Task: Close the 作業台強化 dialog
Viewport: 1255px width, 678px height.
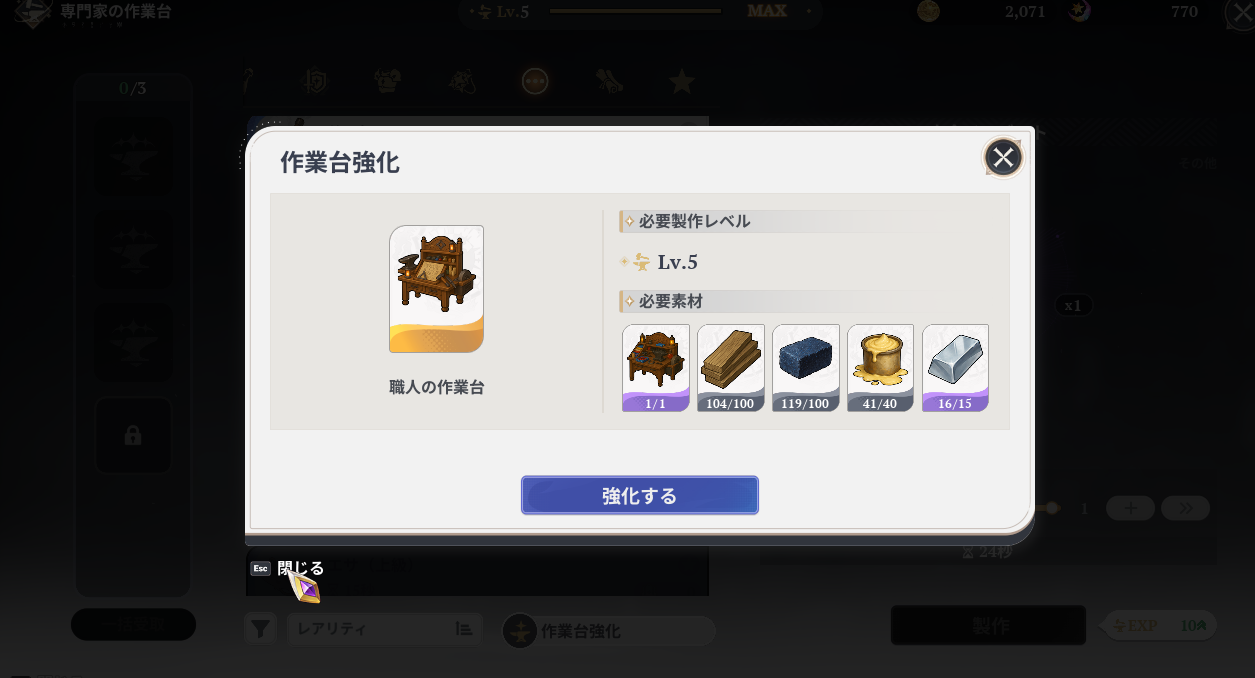Action: [1003, 157]
